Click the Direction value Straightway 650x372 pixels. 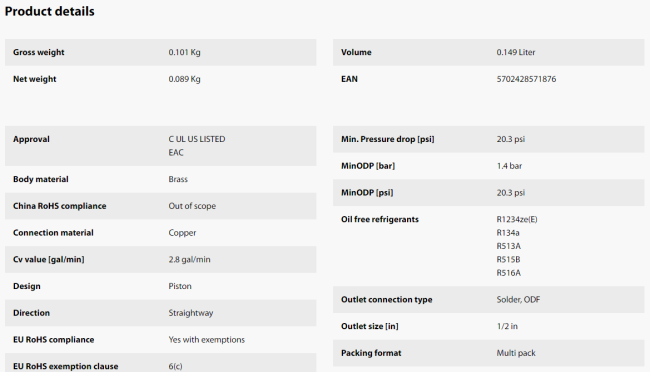click(x=191, y=313)
